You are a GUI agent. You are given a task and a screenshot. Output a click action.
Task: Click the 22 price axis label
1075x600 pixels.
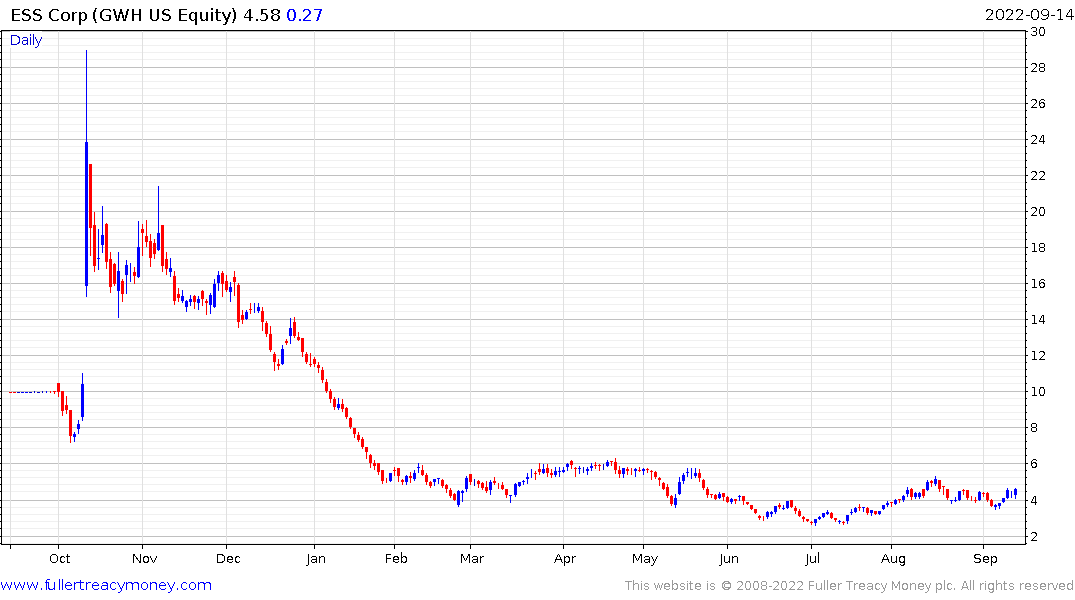click(x=1038, y=176)
